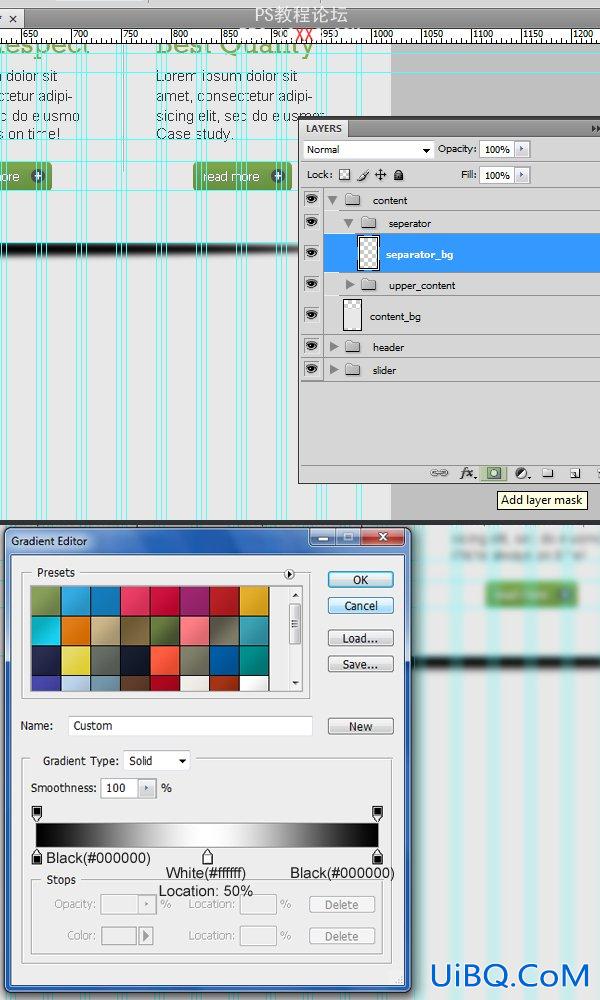600x1000 pixels.
Task: Open the Opacity slider arrow
Action: [522, 149]
